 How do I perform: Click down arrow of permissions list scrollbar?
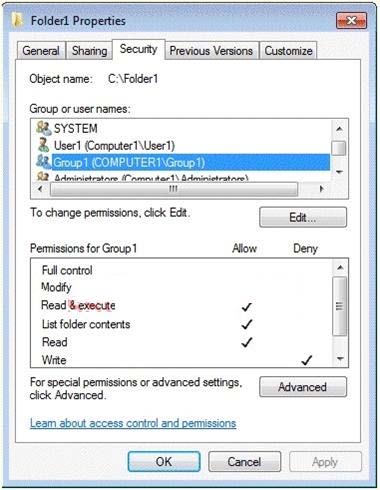click(340, 359)
